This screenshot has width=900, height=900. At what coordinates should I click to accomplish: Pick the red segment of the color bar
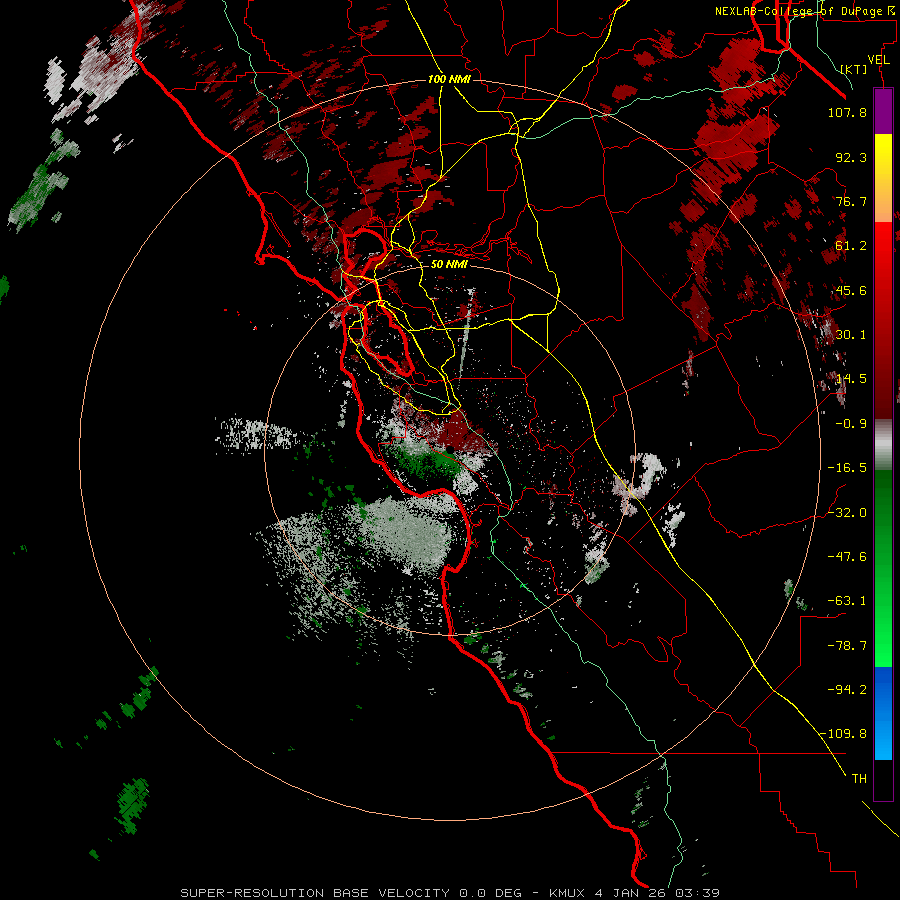883,320
